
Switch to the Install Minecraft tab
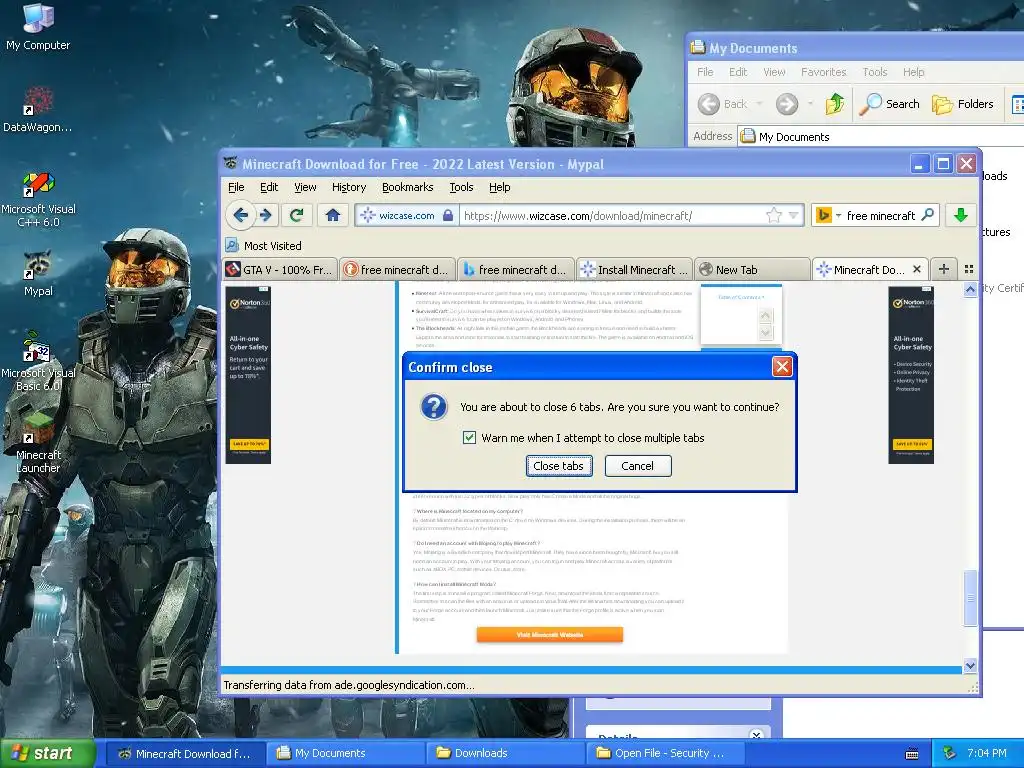pyautogui.click(x=634, y=269)
